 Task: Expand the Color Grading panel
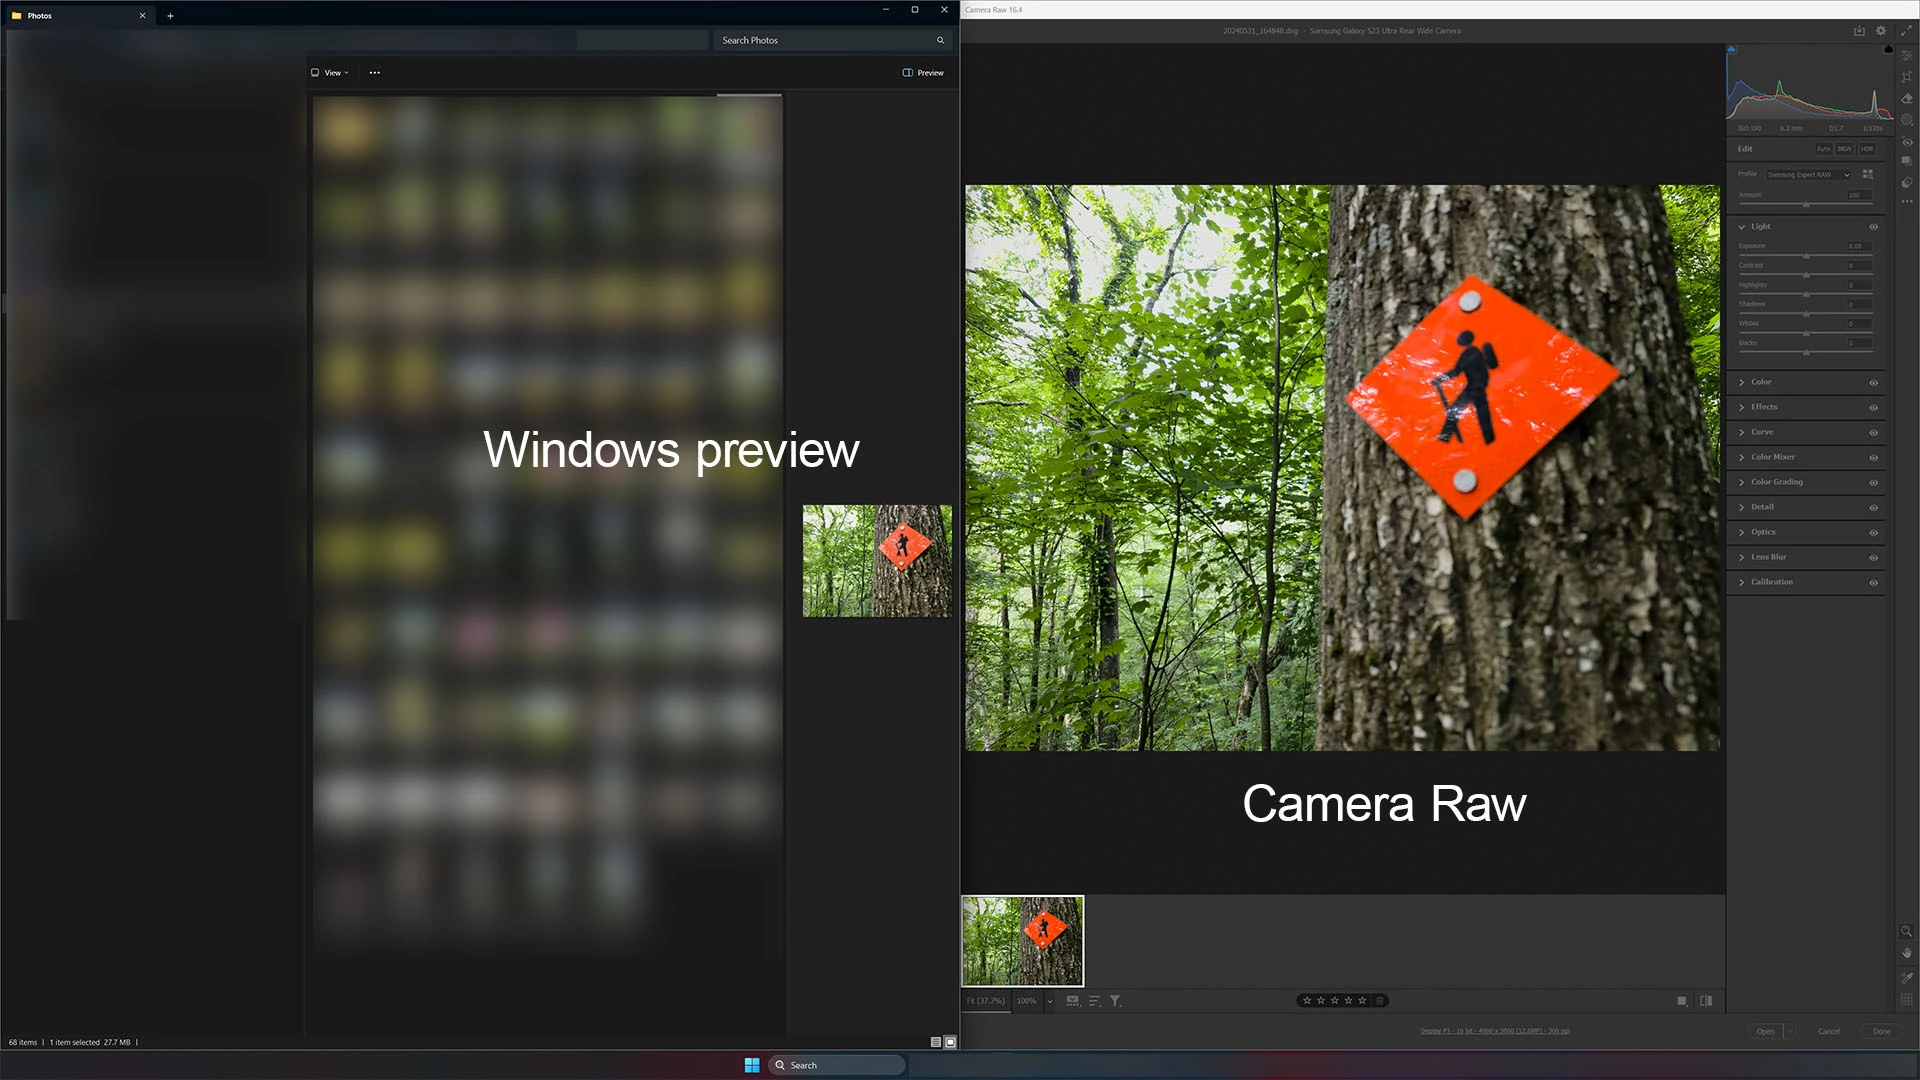point(1776,482)
